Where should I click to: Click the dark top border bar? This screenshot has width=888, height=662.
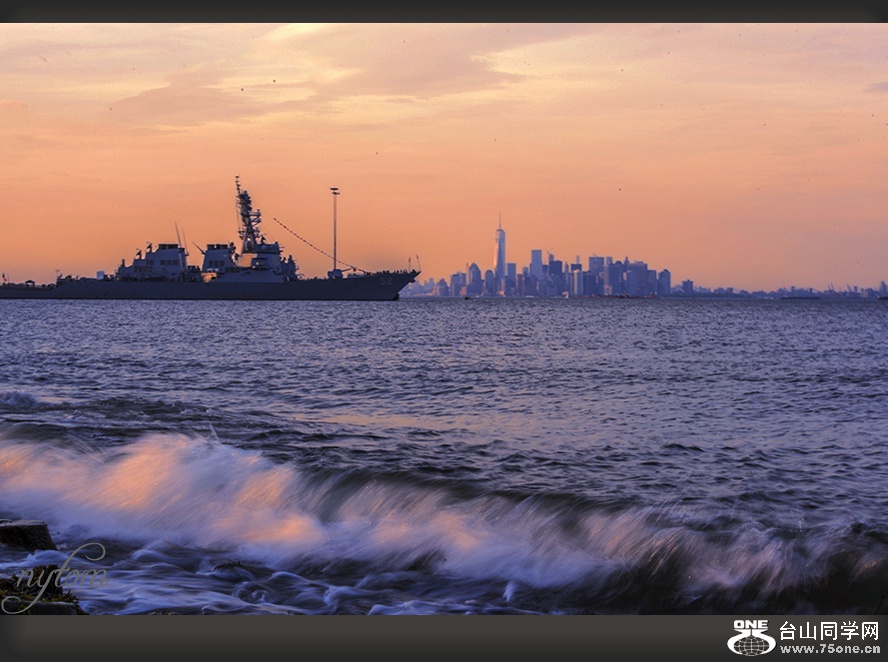(444, 11)
